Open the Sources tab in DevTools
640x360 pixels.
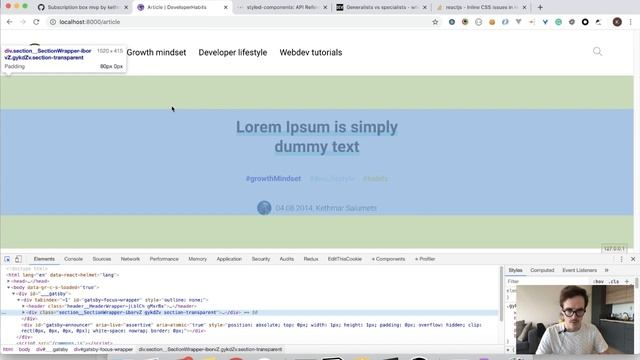(102, 259)
